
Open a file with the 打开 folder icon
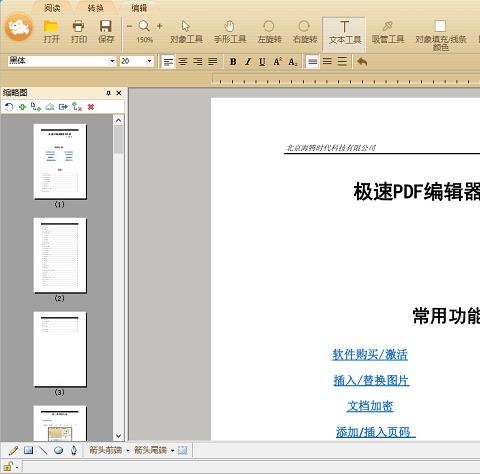tap(51, 31)
